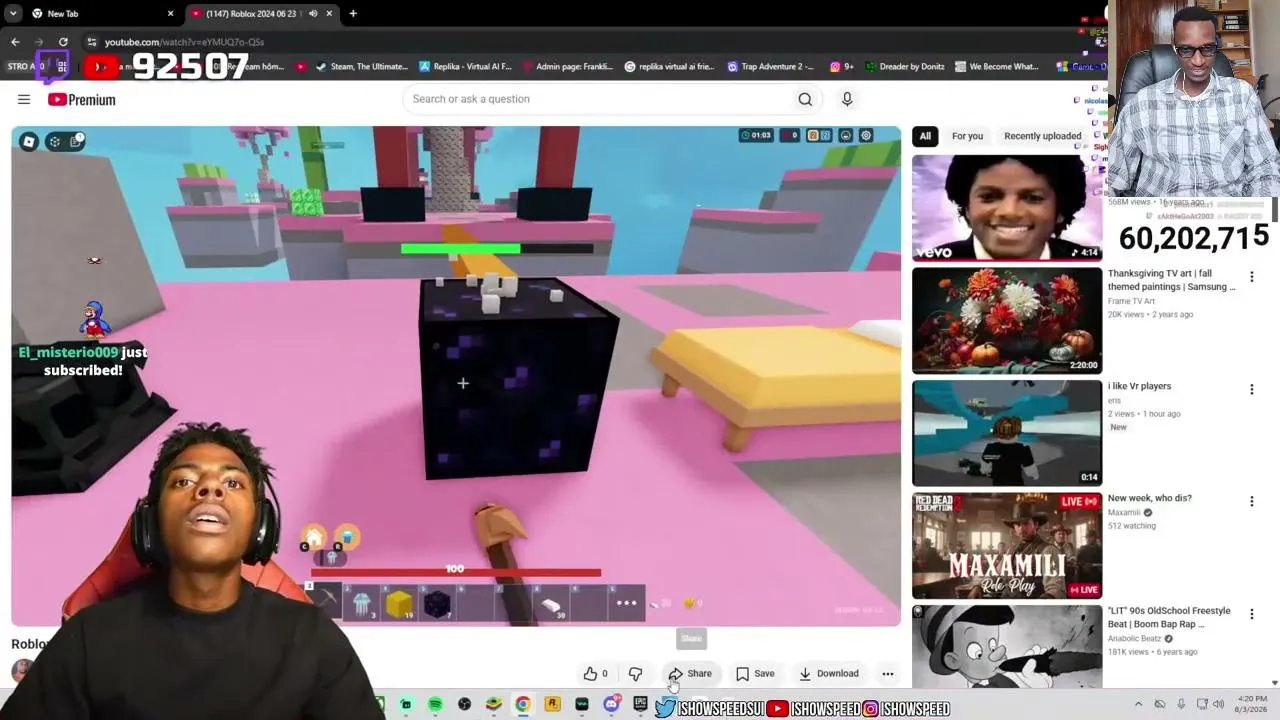Click the YouTube search magnifier button
The width and height of the screenshot is (1280, 720).
click(x=805, y=99)
